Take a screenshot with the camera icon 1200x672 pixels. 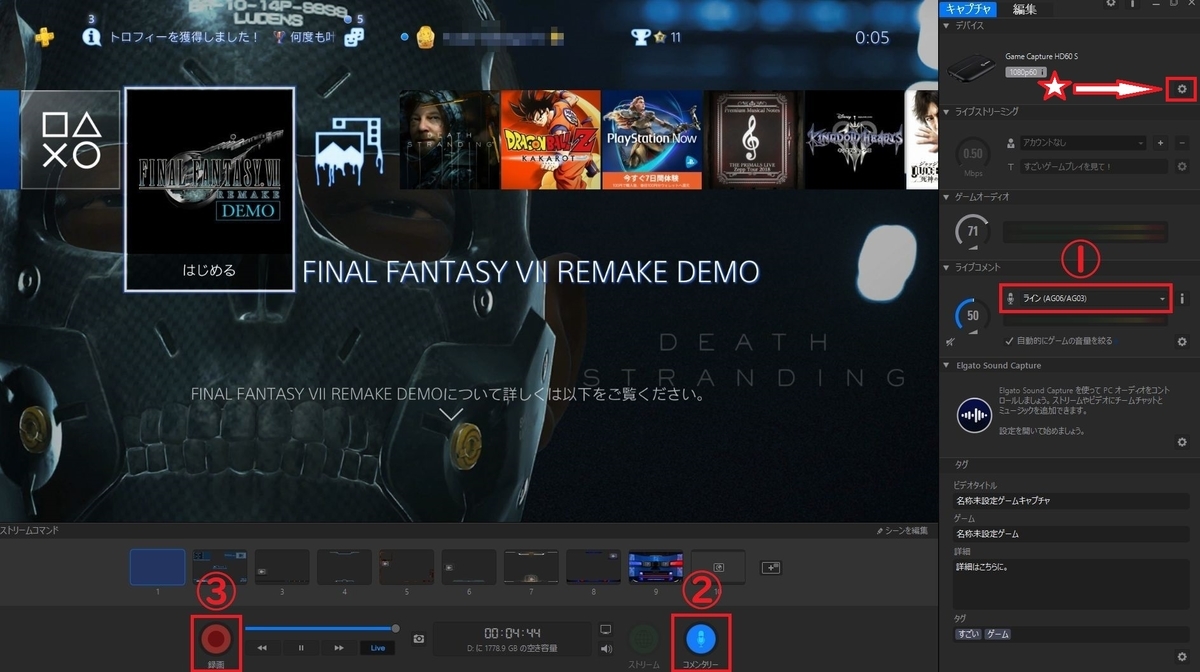click(419, 638)
